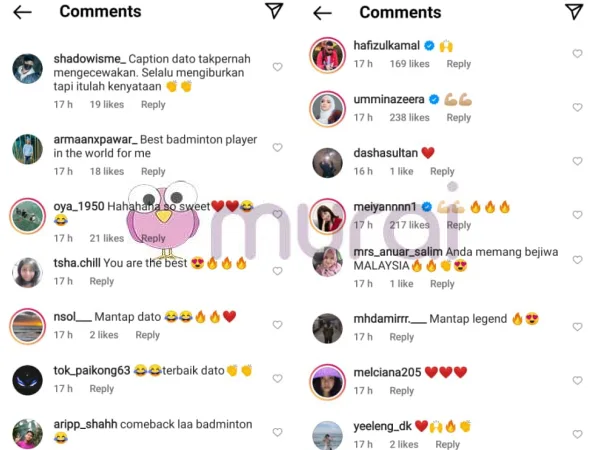The image size is (600, 450).
Task: Like shadowisme_'s comment with the heart
Action: point(277,67)
